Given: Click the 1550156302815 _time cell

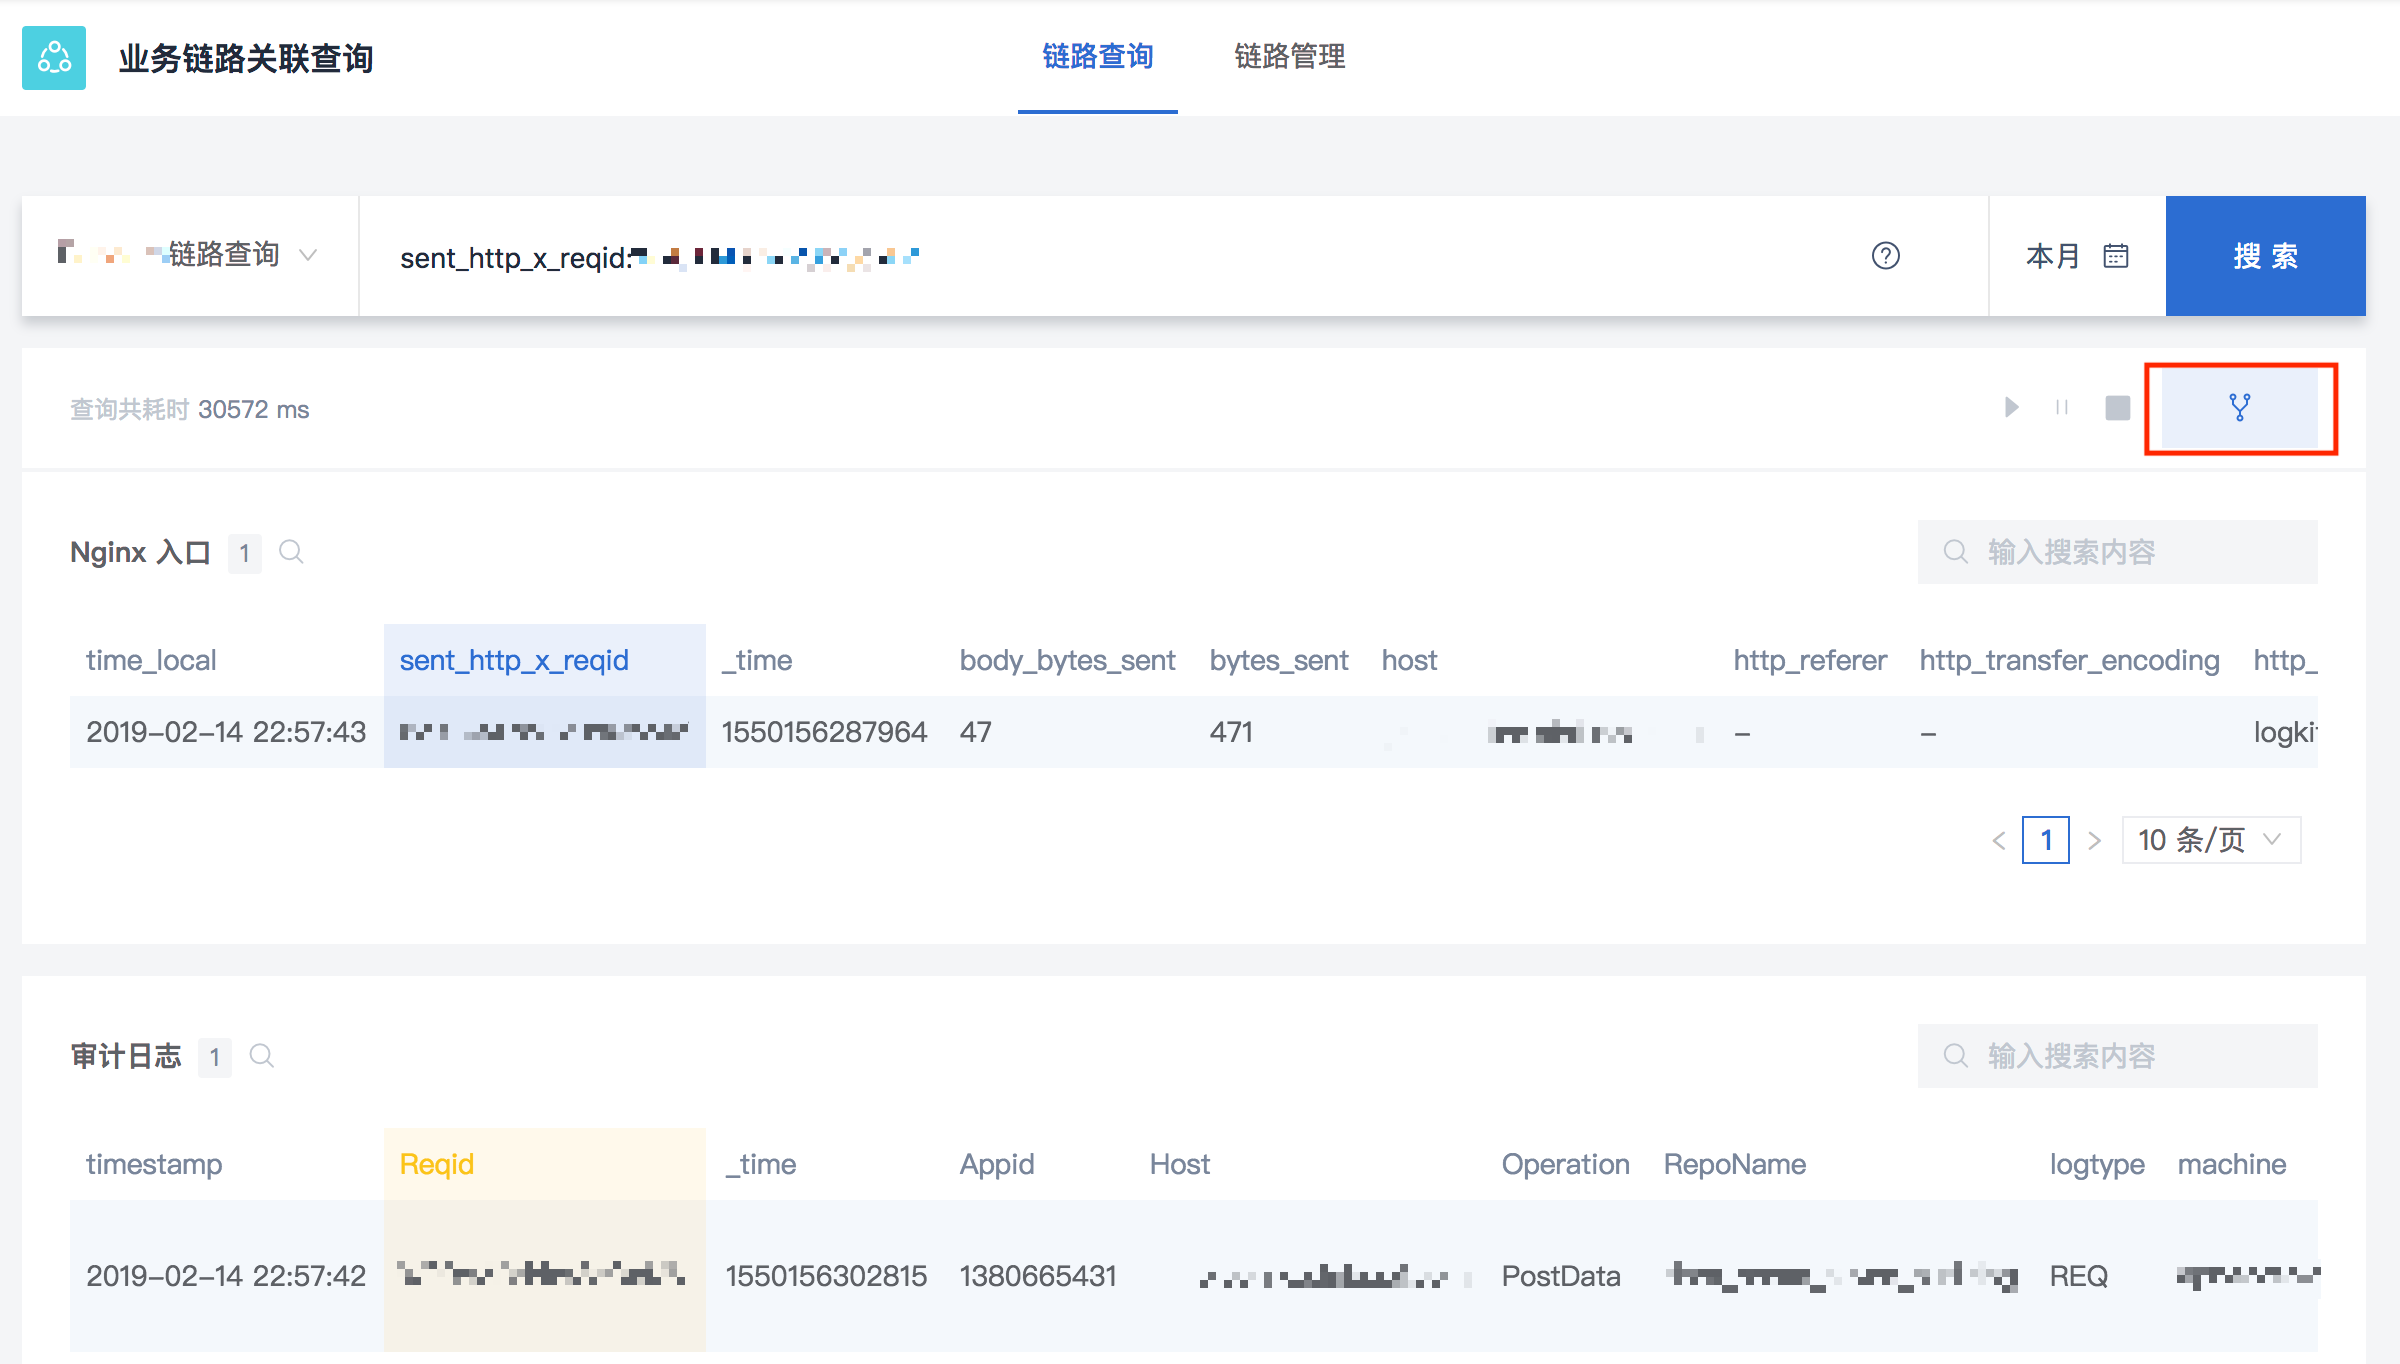Looking at the screenshot, I should [826, 1276].
